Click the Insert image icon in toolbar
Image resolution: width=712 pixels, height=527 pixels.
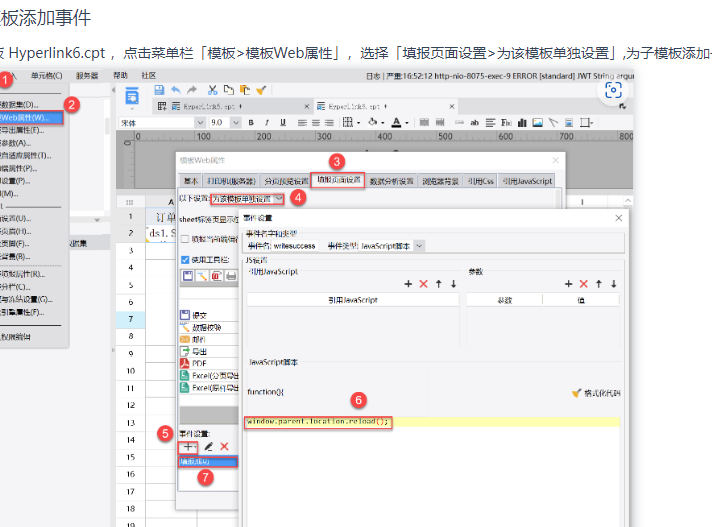click(x=538, y=123)
